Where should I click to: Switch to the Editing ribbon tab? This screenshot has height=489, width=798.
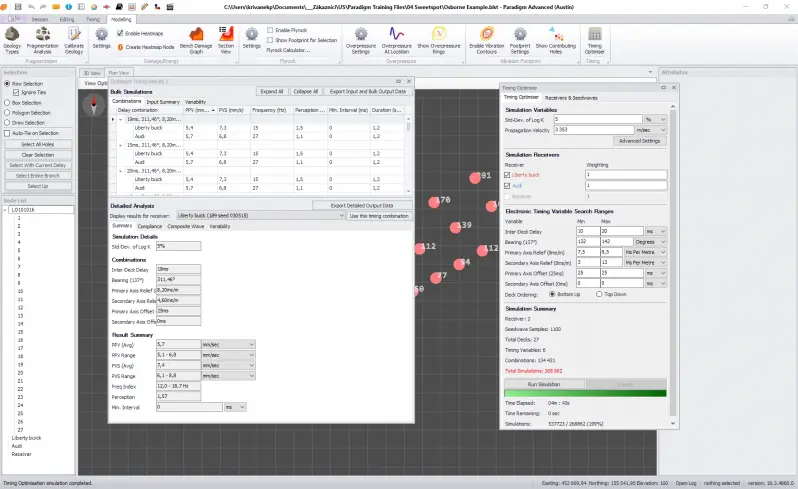(x=66, y=19)
